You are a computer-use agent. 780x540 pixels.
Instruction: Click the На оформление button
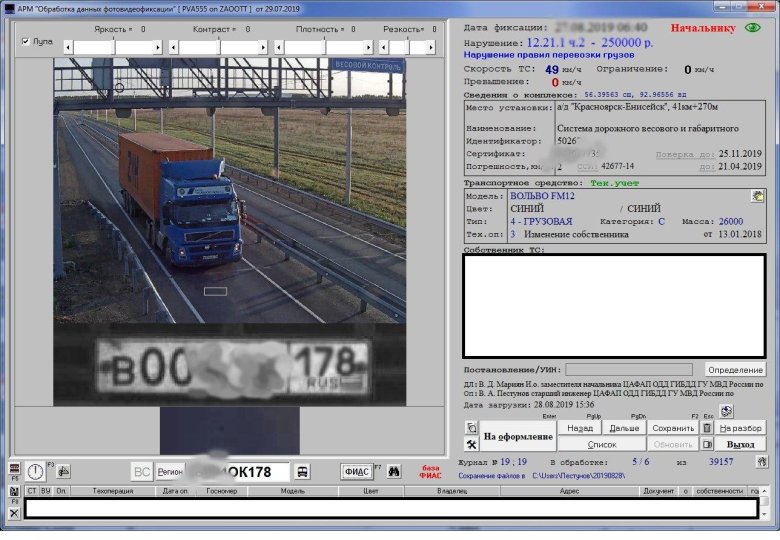click(x=517, y=436)
